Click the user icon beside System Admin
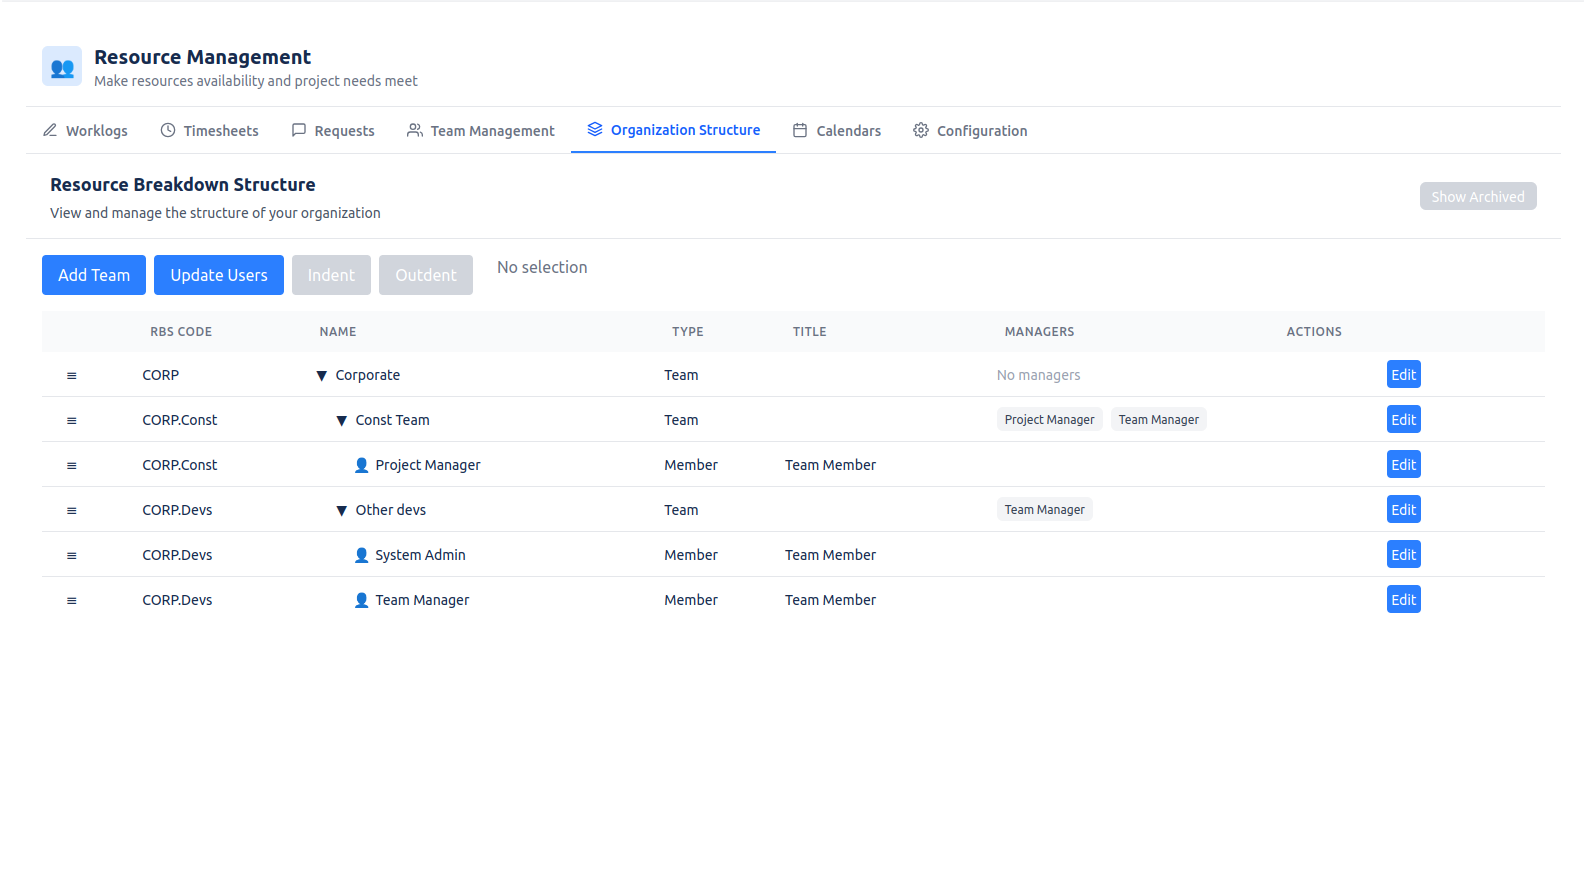 coord(362,555)
